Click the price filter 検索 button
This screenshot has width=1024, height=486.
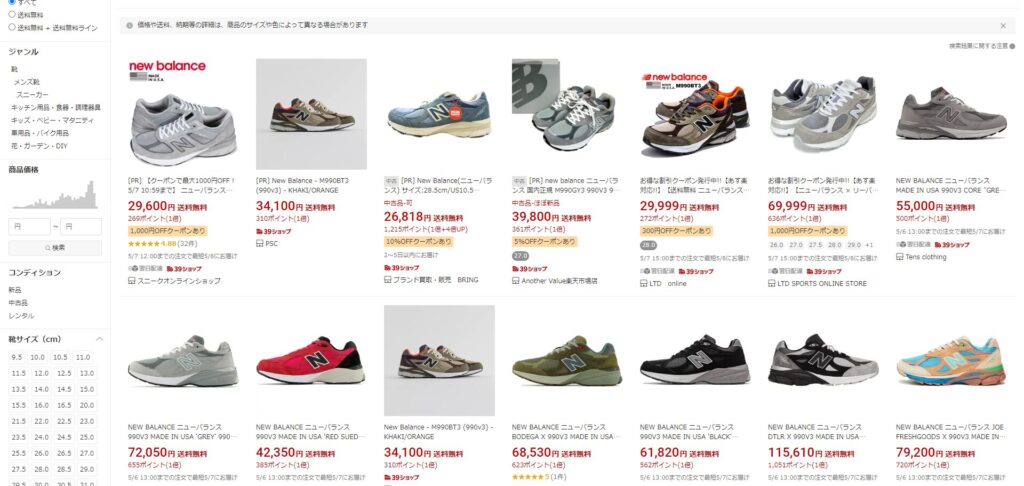click(x=55, y=248)
